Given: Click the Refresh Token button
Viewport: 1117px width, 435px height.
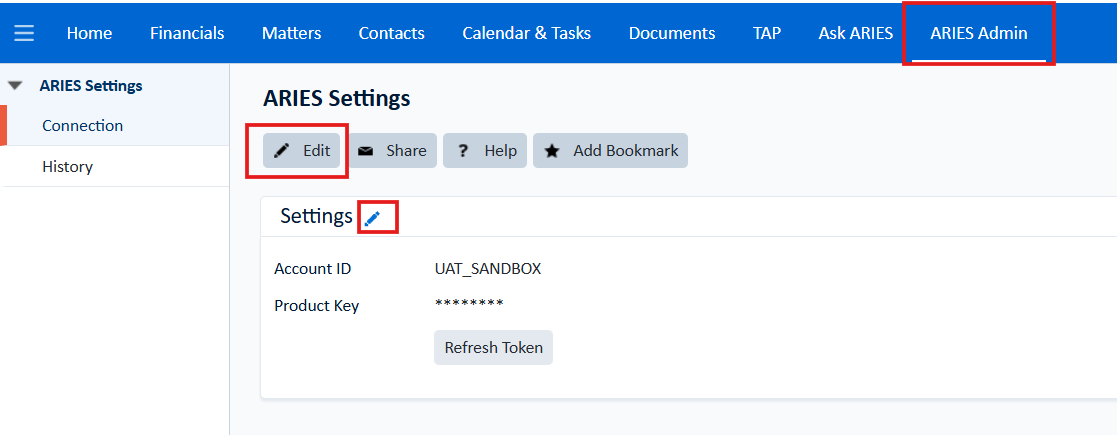Looking at the screenshot, I should click(x=494, y=347).
